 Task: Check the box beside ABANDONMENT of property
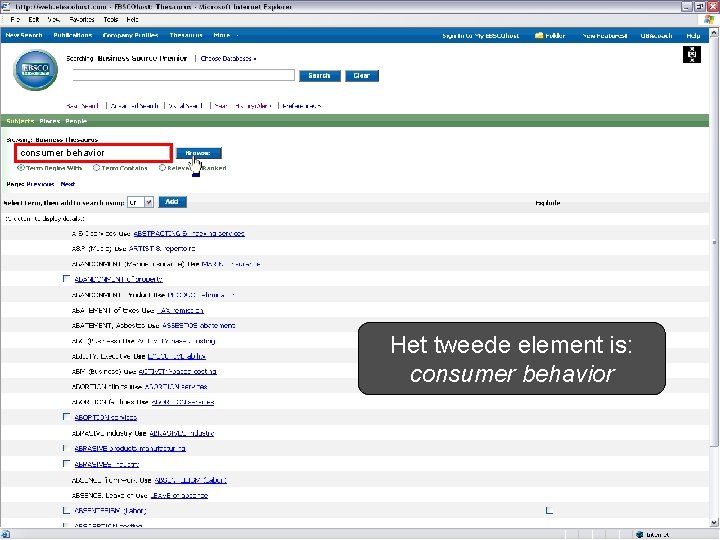tap(66, 278)
